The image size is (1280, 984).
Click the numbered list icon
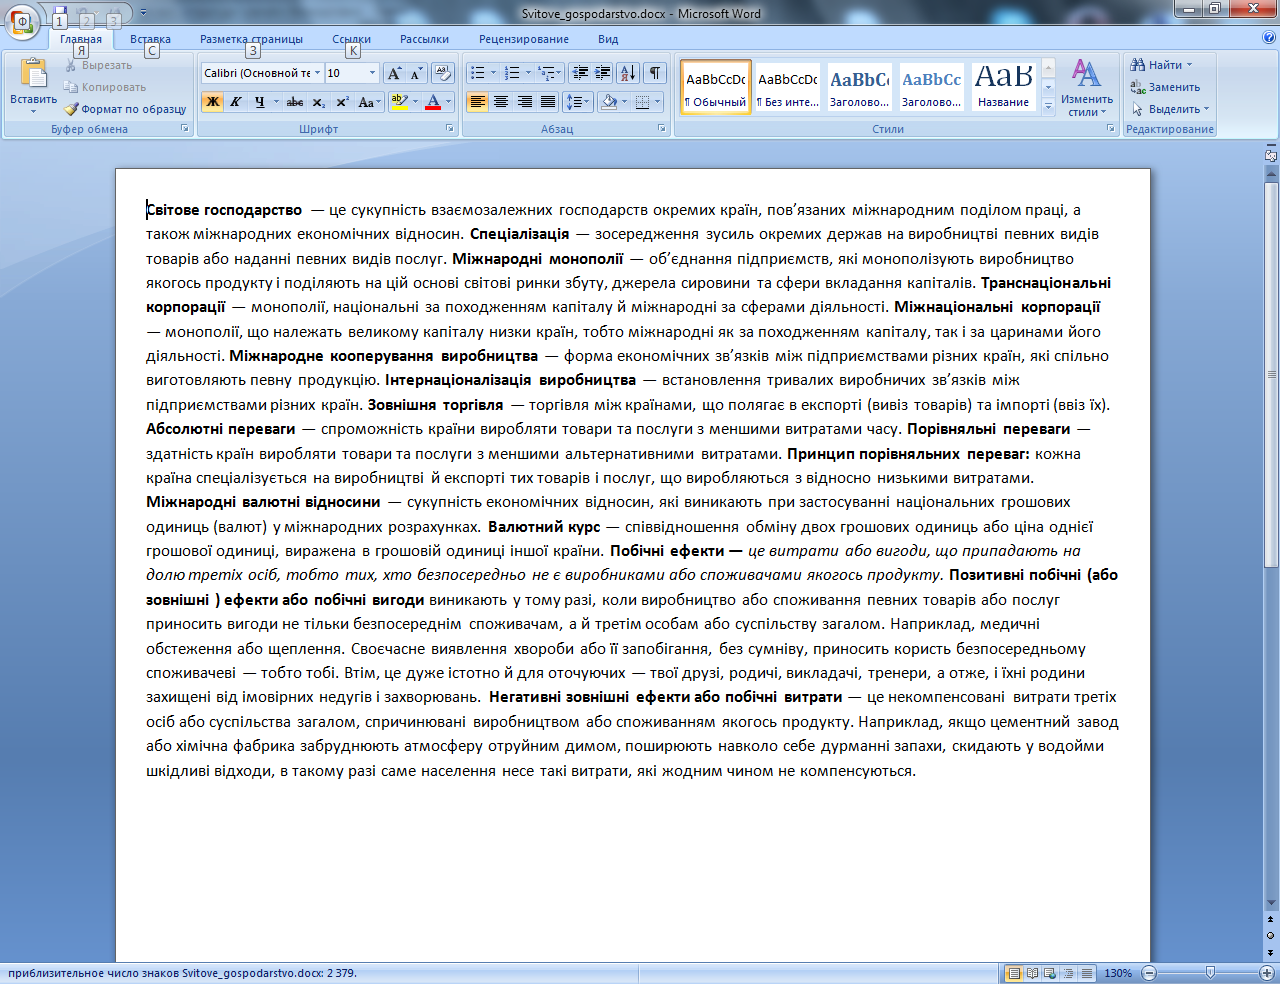[512, 73]
